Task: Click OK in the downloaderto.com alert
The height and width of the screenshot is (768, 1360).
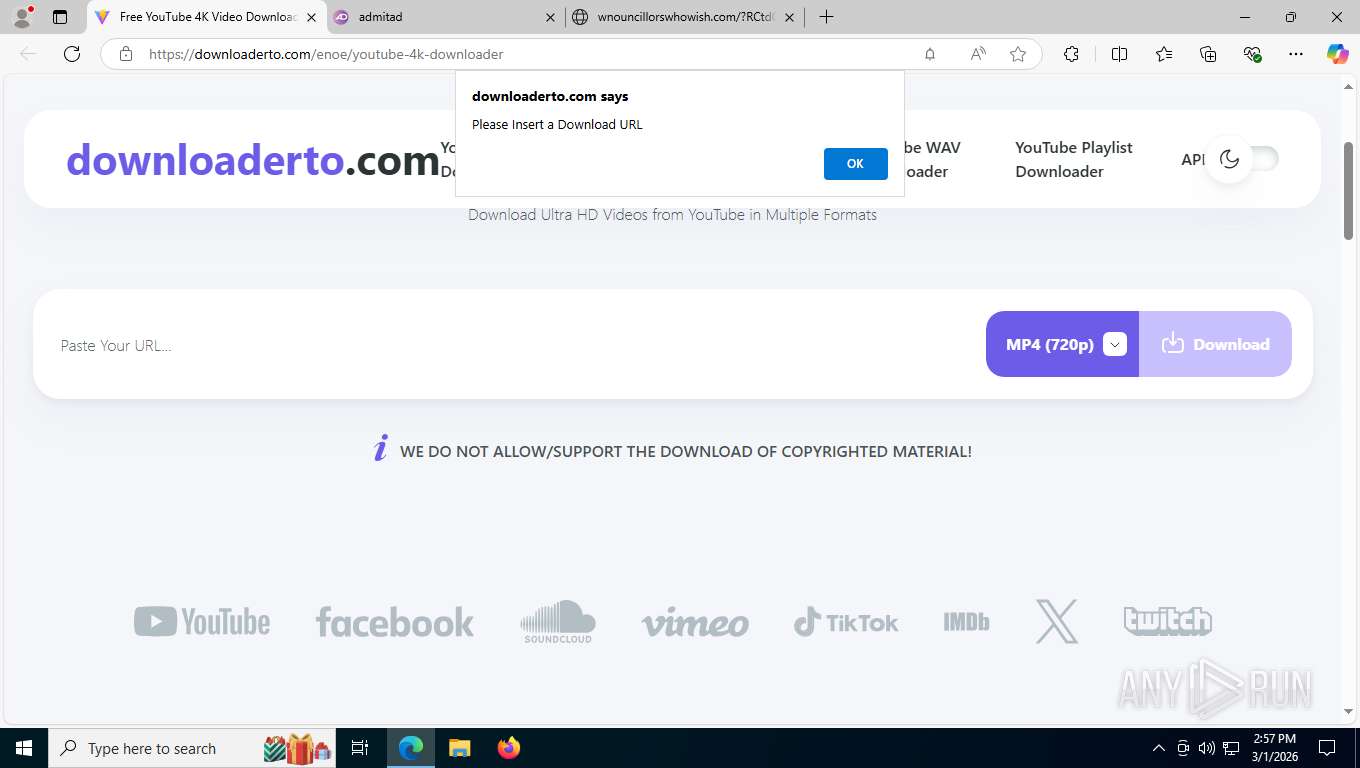Action: pyautogui.click(x=855, y=164)
